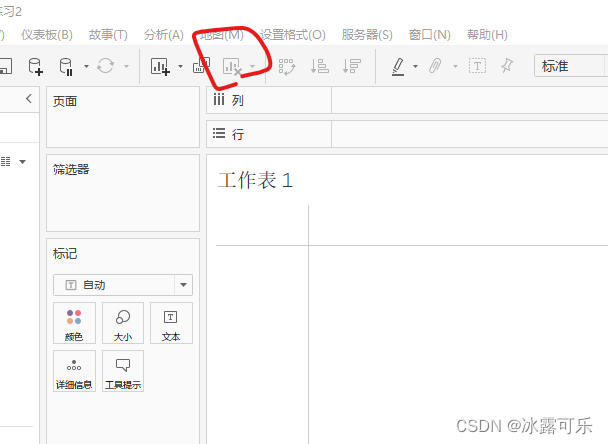Open the 自动 mark type dropdown
608x444 pixels.
coord(123,285)
